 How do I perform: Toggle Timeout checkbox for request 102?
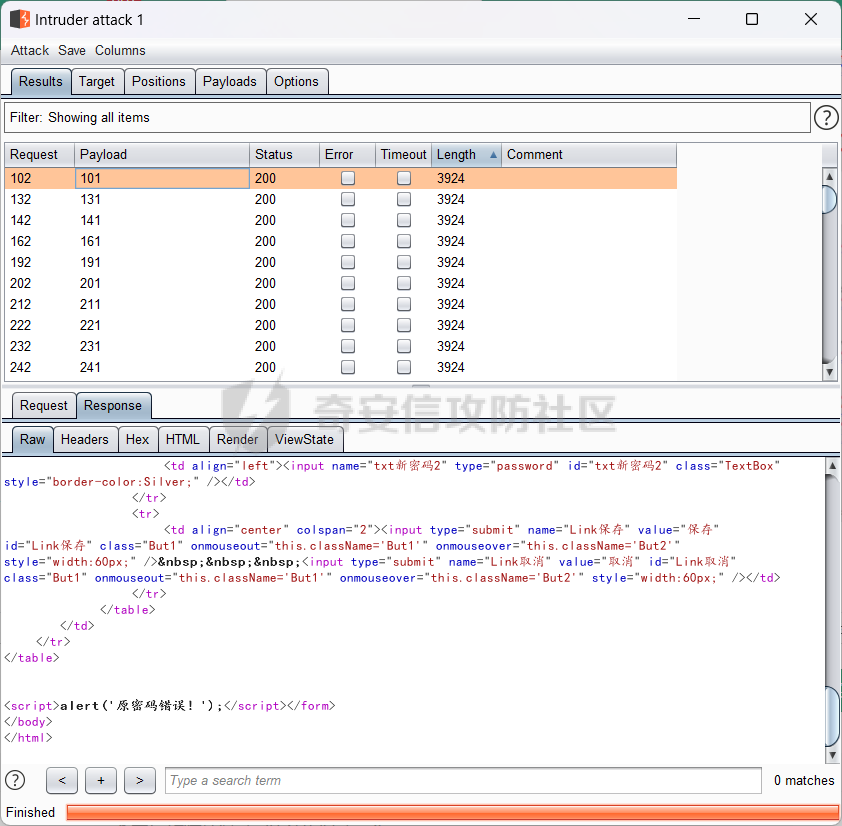point(404,178)
